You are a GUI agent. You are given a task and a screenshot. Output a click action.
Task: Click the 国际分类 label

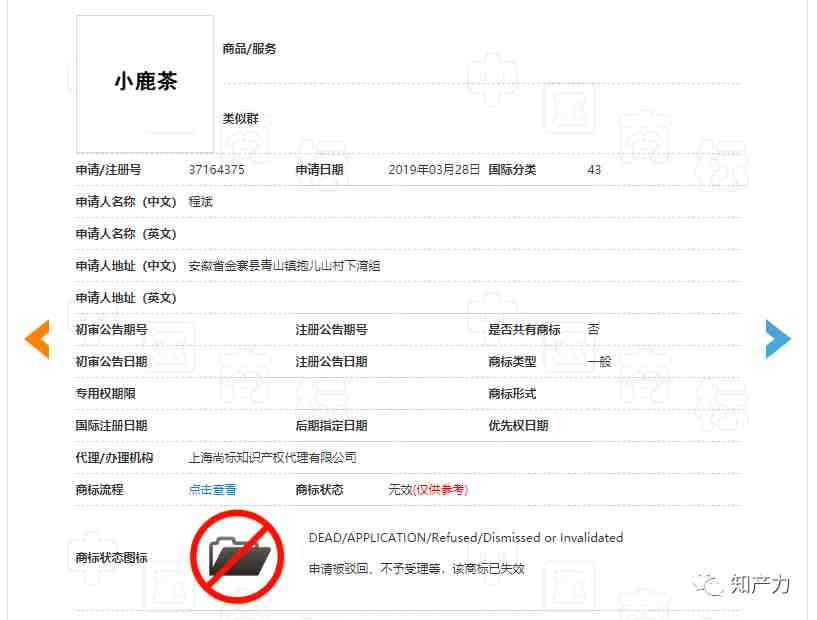click(512, 170)
